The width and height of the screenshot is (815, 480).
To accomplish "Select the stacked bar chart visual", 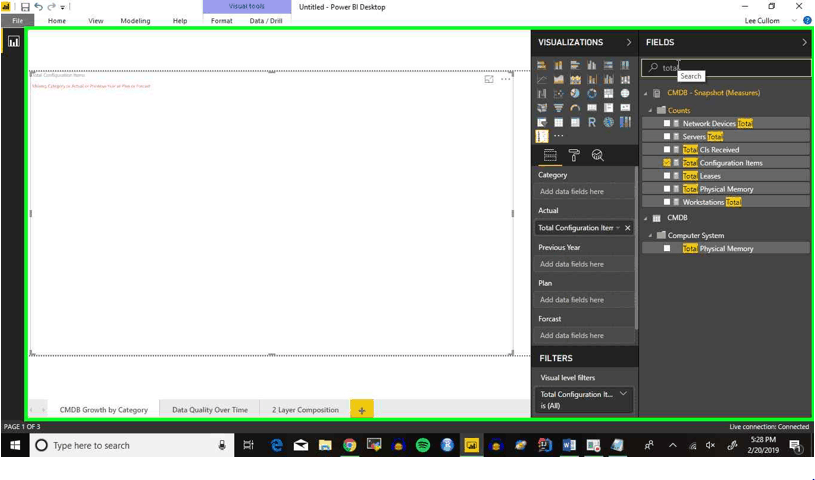I will tap(542, 65).
